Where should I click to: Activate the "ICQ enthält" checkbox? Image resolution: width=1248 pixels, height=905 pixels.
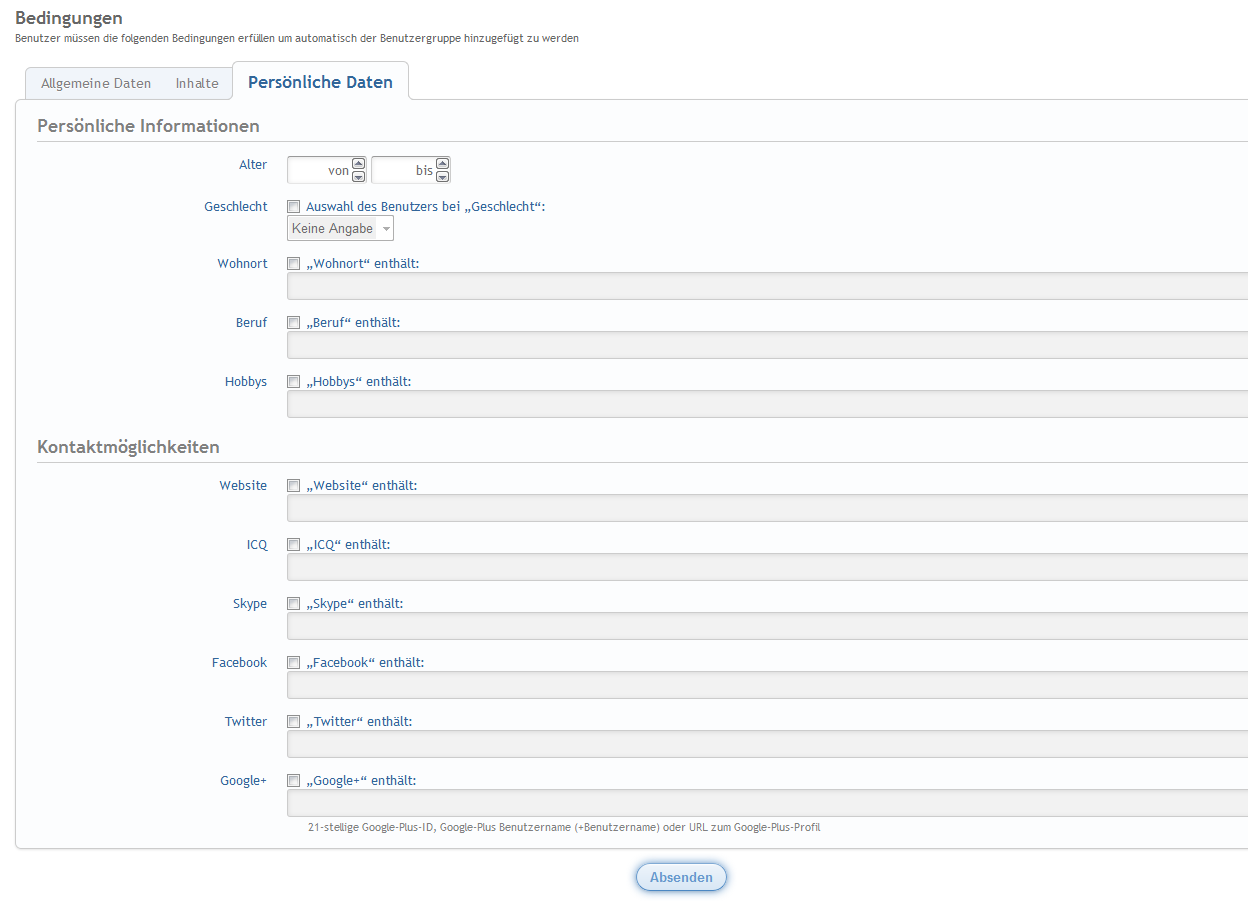pos(294,545)
